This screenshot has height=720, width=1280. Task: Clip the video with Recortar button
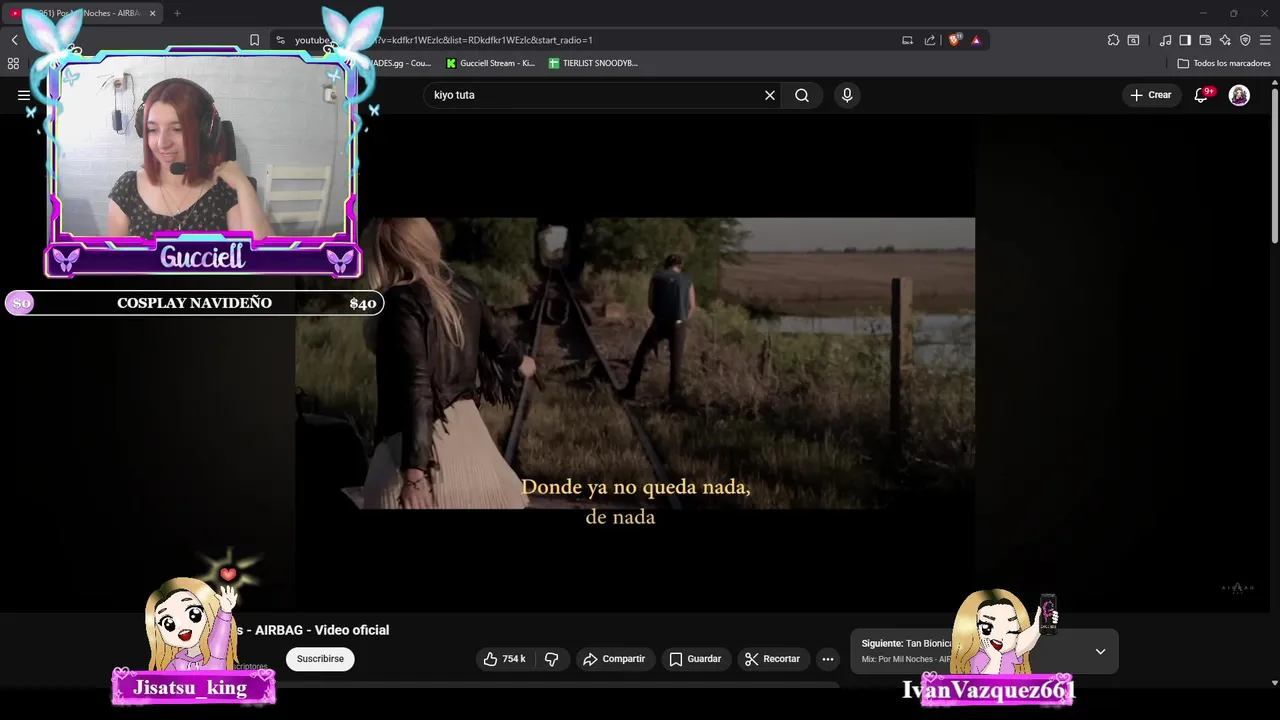point(772,659)
